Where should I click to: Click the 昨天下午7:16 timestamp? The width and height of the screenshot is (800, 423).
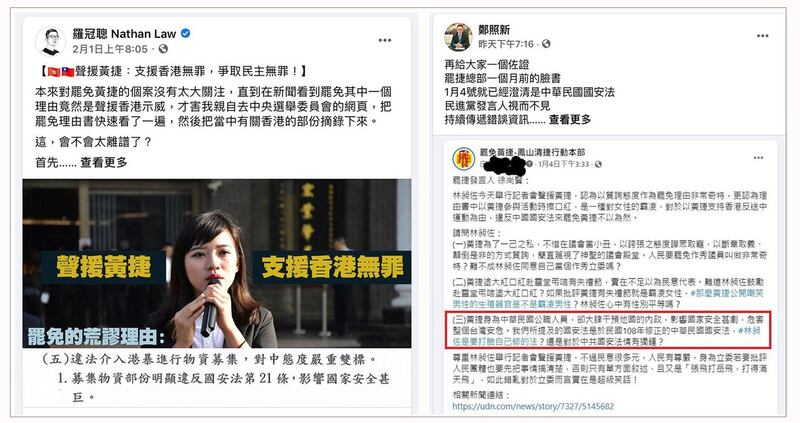506,44
